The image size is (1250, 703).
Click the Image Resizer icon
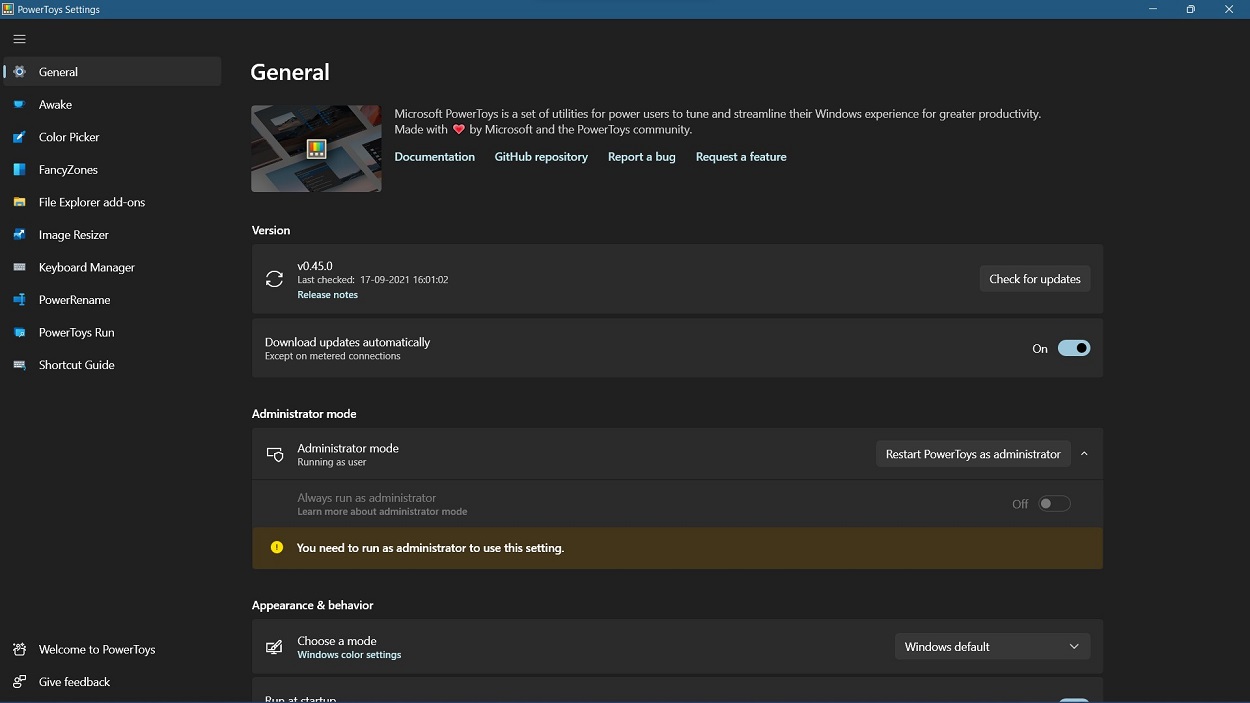[19, 235]
